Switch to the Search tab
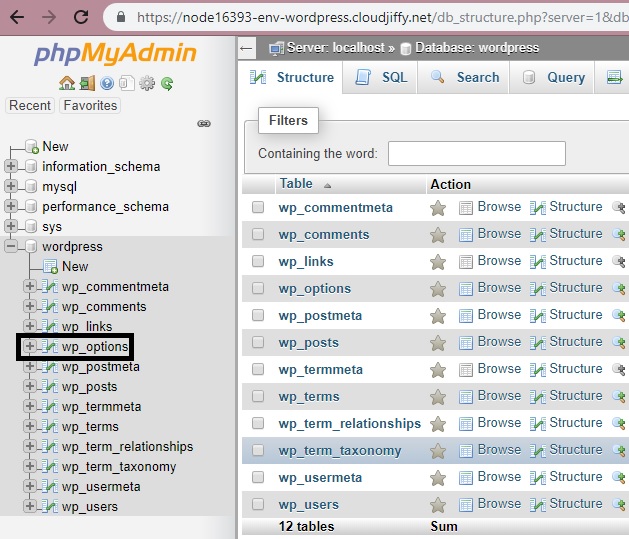The image size is (629, 539). pyautogui.click(x=465, y=77)
